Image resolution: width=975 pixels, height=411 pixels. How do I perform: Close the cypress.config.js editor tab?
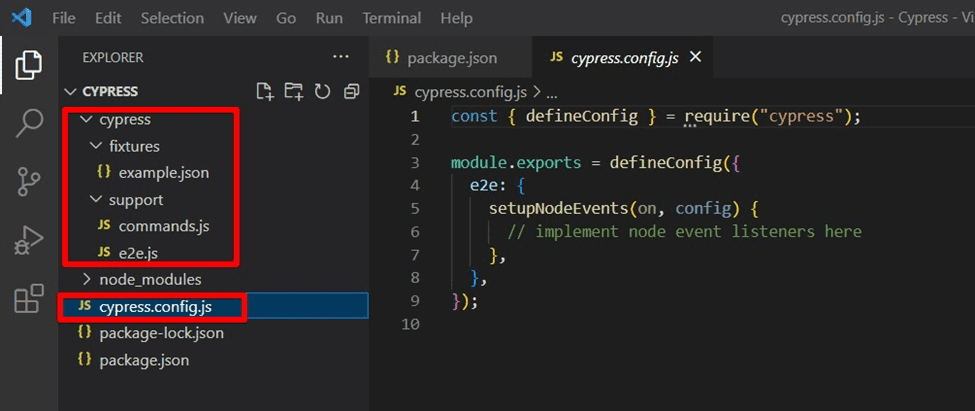pyautogui.click(x=696, y=57)
